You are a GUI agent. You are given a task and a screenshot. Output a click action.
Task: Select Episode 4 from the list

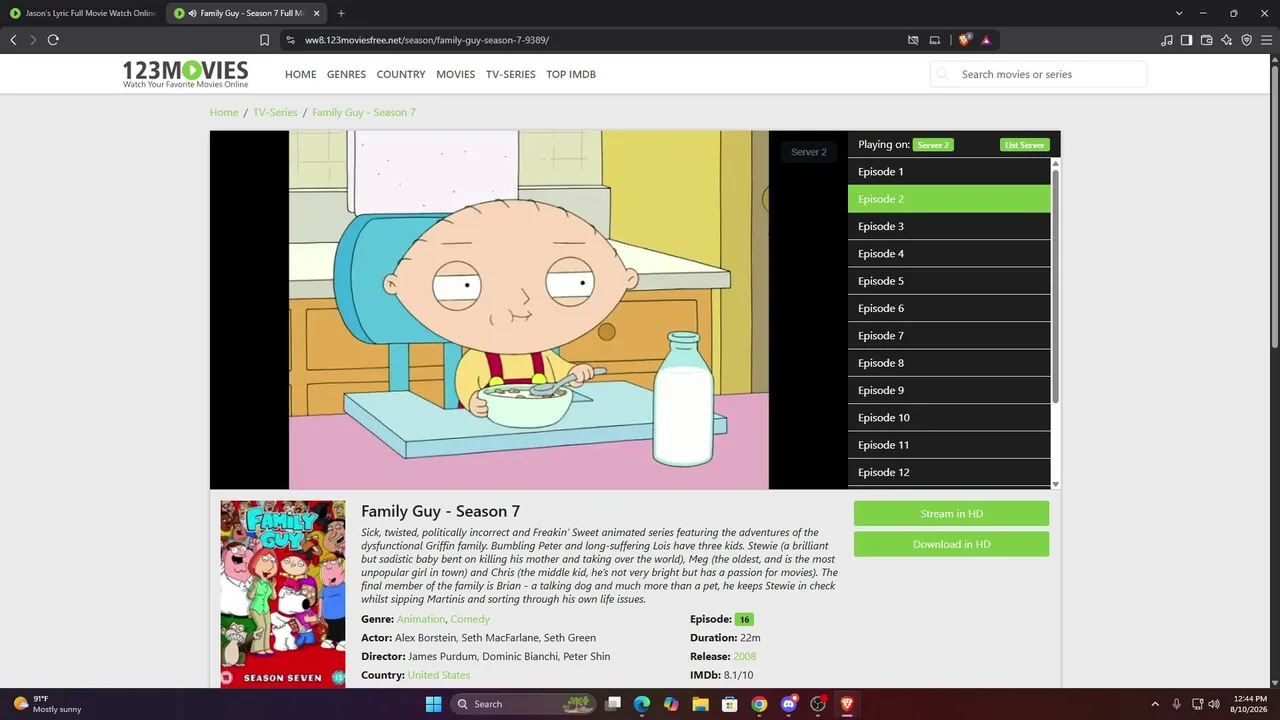coord(949,254)
